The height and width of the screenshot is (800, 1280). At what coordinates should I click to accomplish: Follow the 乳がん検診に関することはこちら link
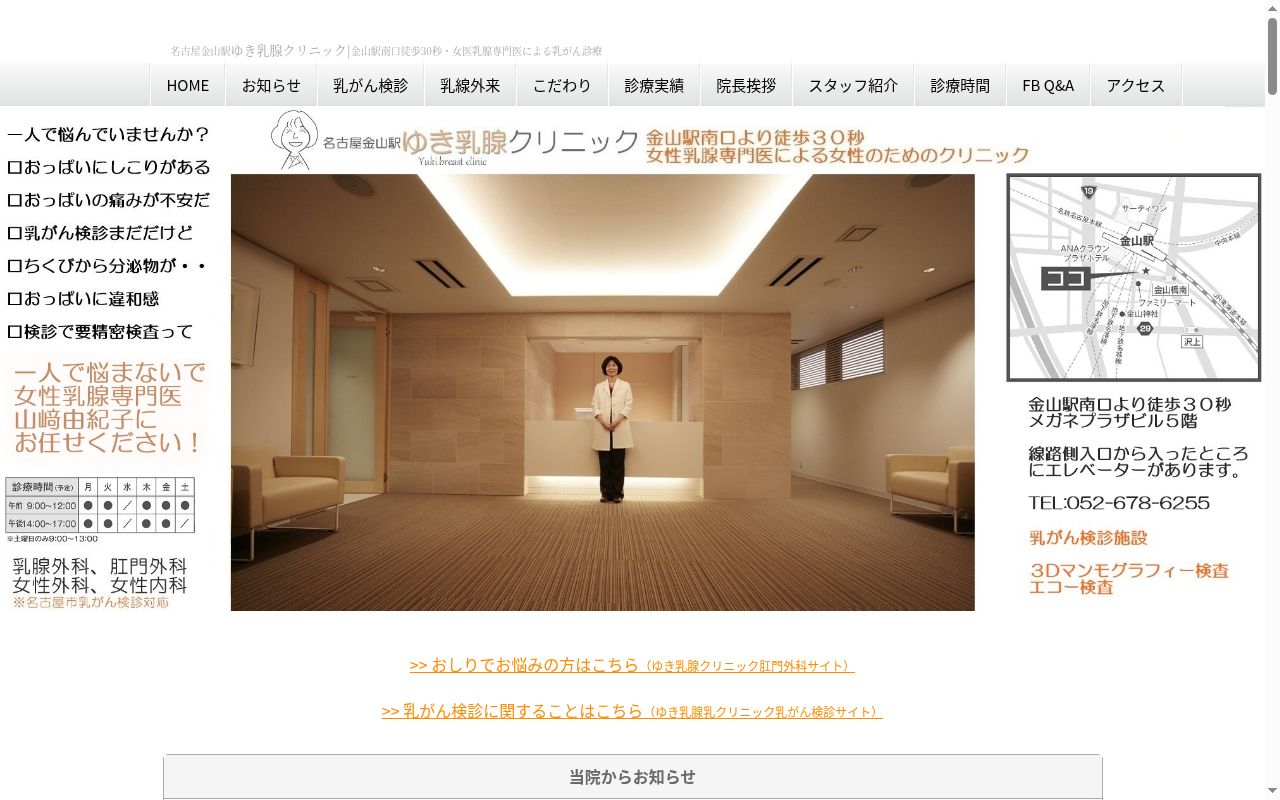tap(632, 711)
